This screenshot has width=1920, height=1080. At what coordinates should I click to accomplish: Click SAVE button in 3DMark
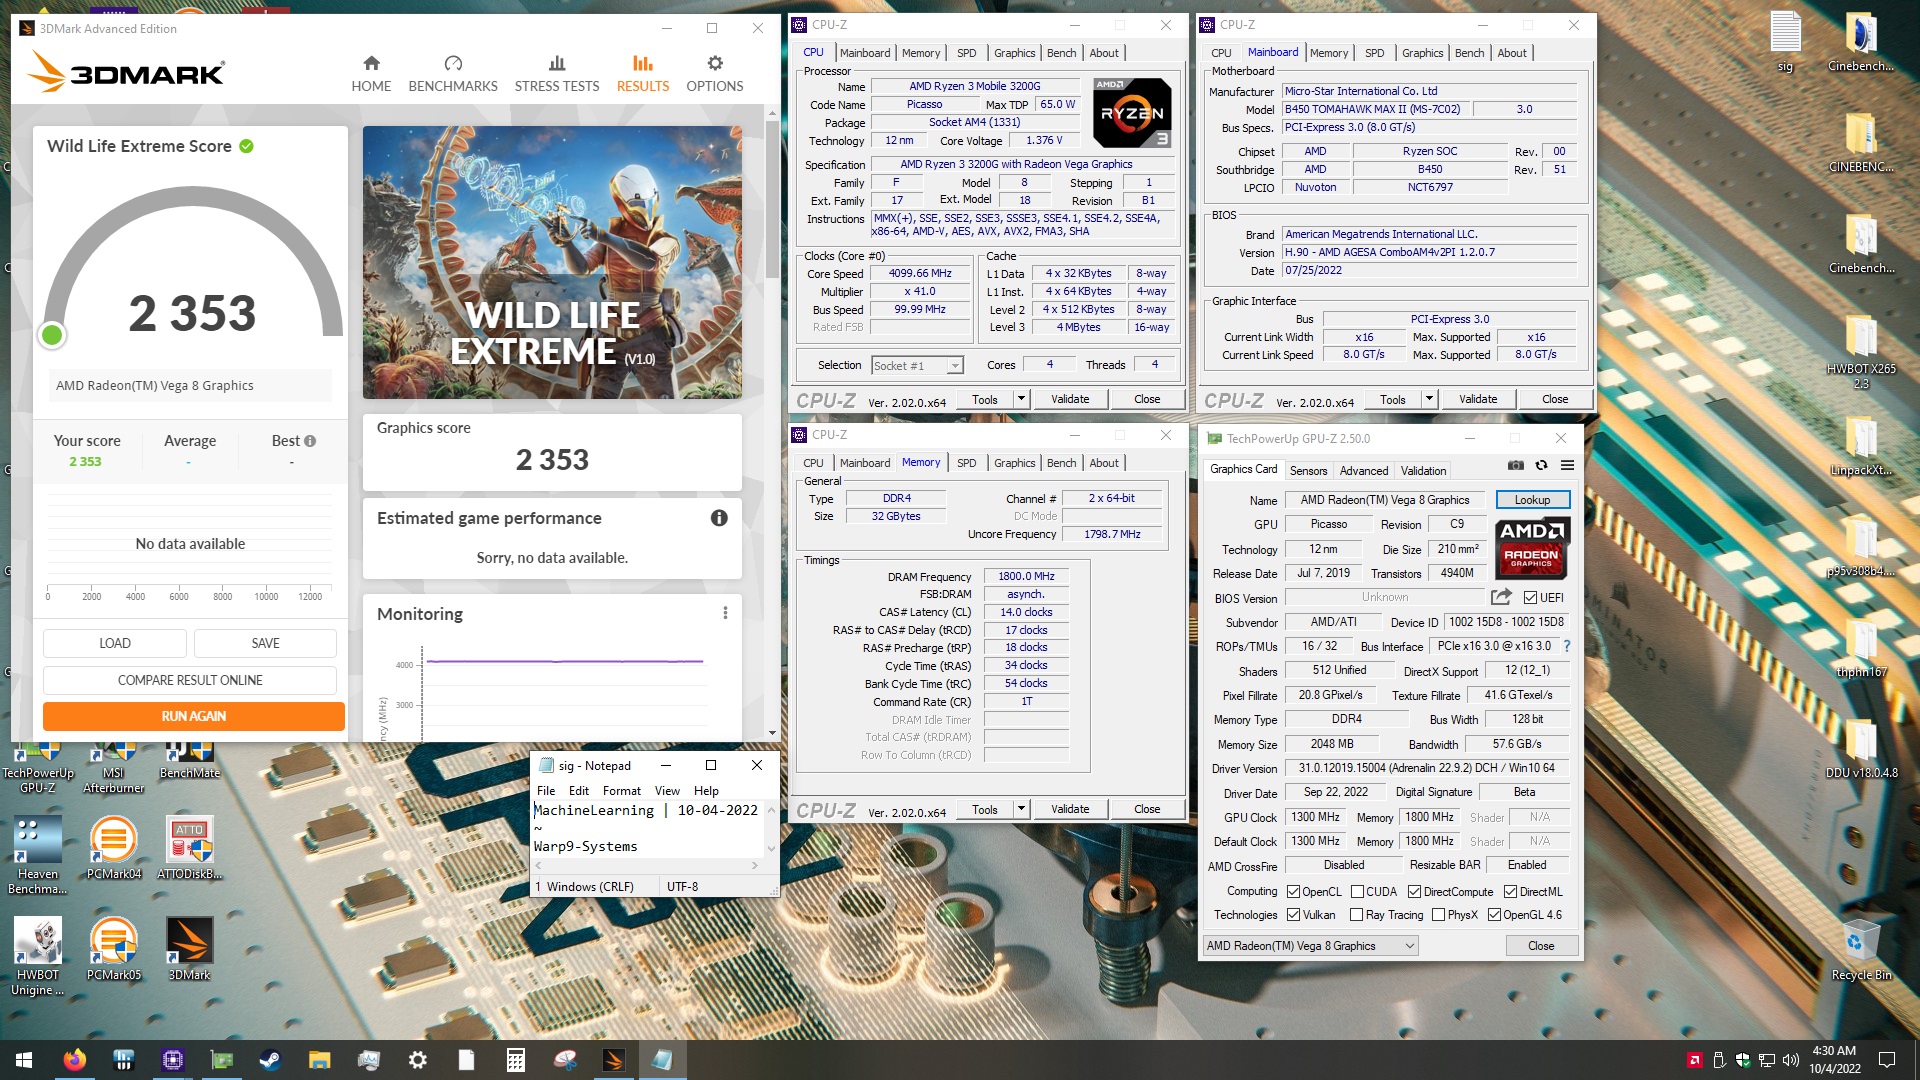pyautogui.click(x=266, y=643)
